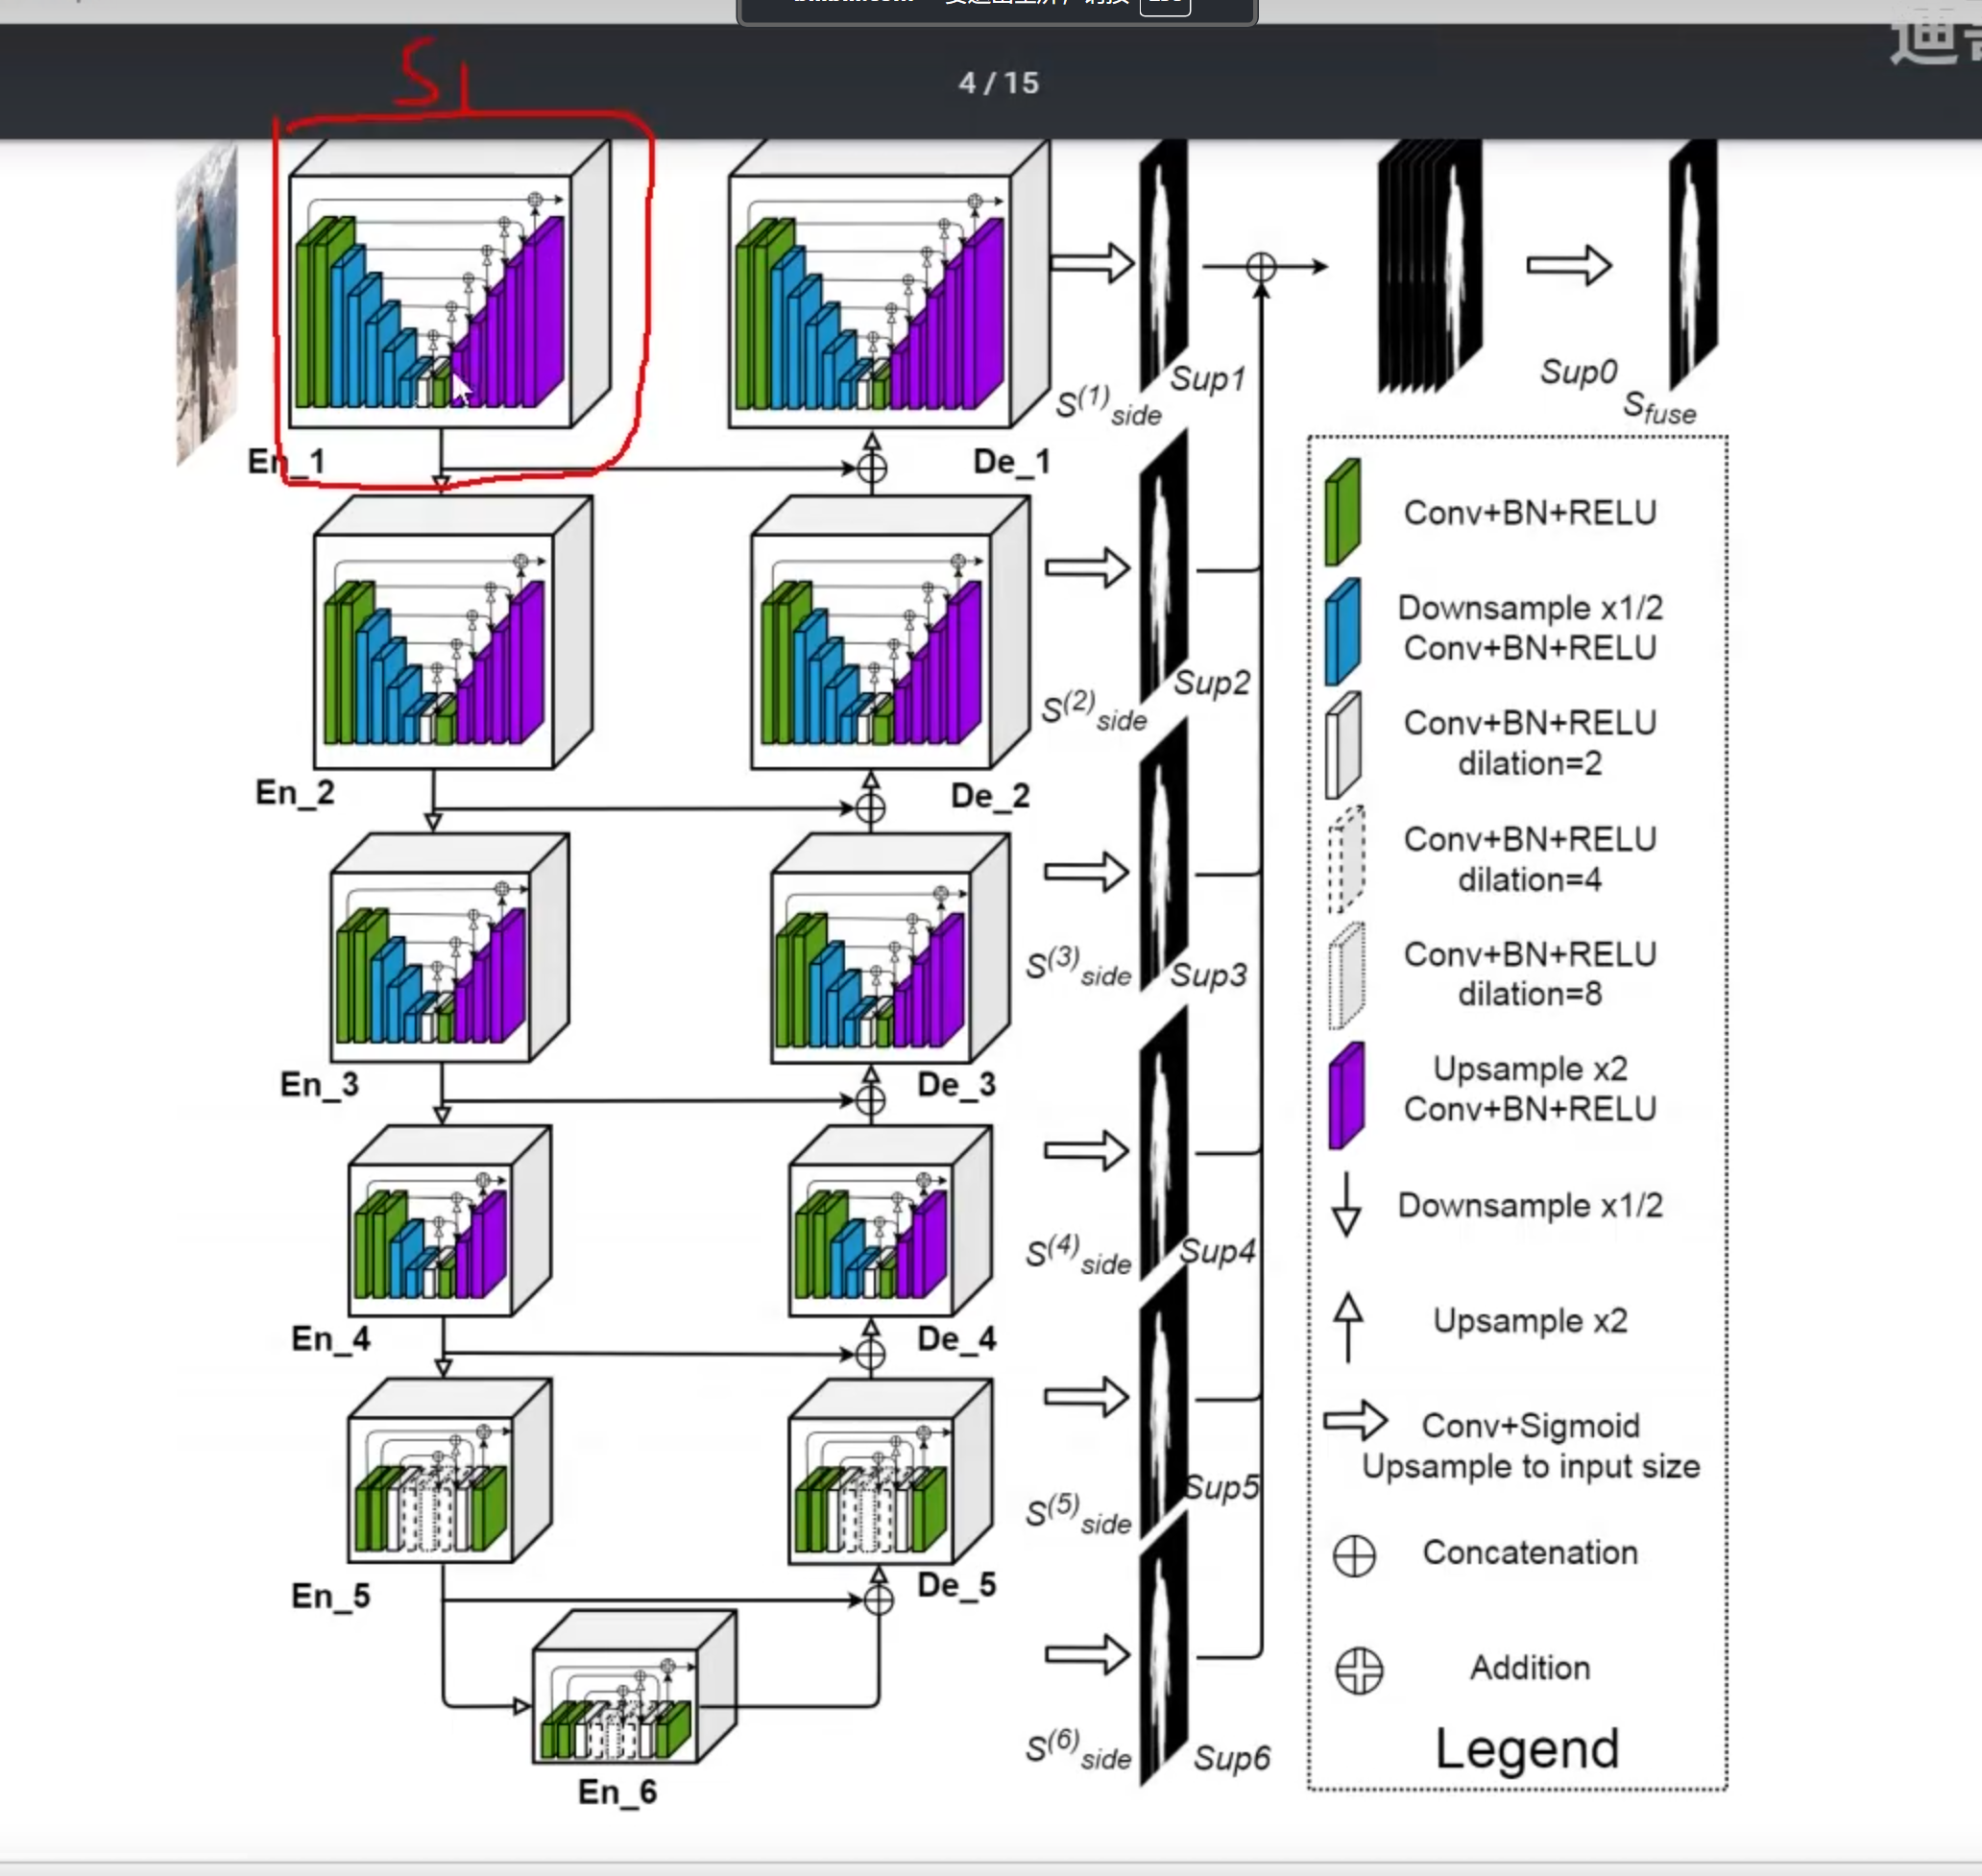The height and width of the screenshot is (1876, 1982).
Task: Click the Addition symbol in legend
Action: click(1358, 1670)
